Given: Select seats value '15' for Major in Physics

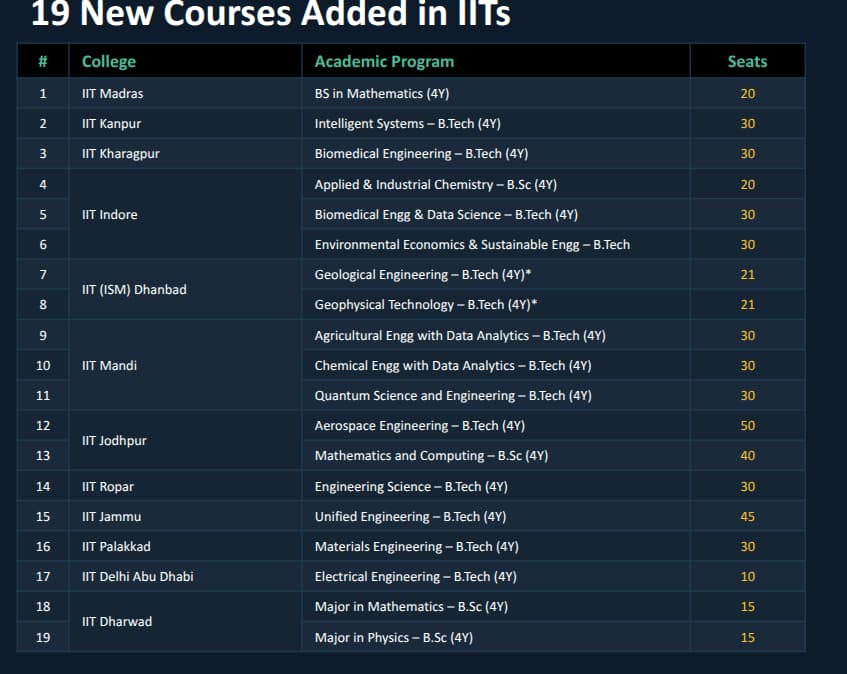Looking at the screenshot, I should 748,637.
